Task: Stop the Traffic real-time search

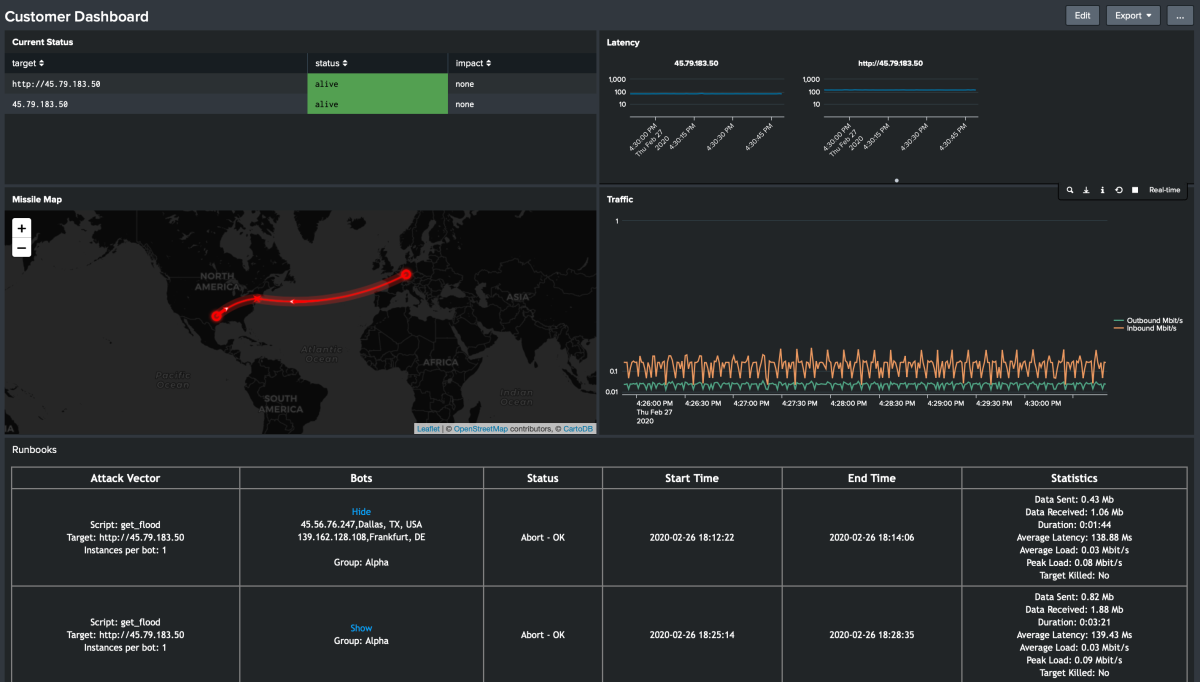Action: pos(1135,190)
